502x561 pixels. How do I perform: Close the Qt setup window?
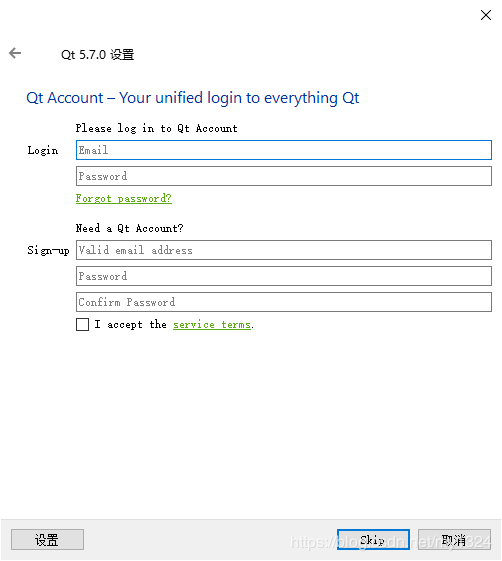click(486, 15)
